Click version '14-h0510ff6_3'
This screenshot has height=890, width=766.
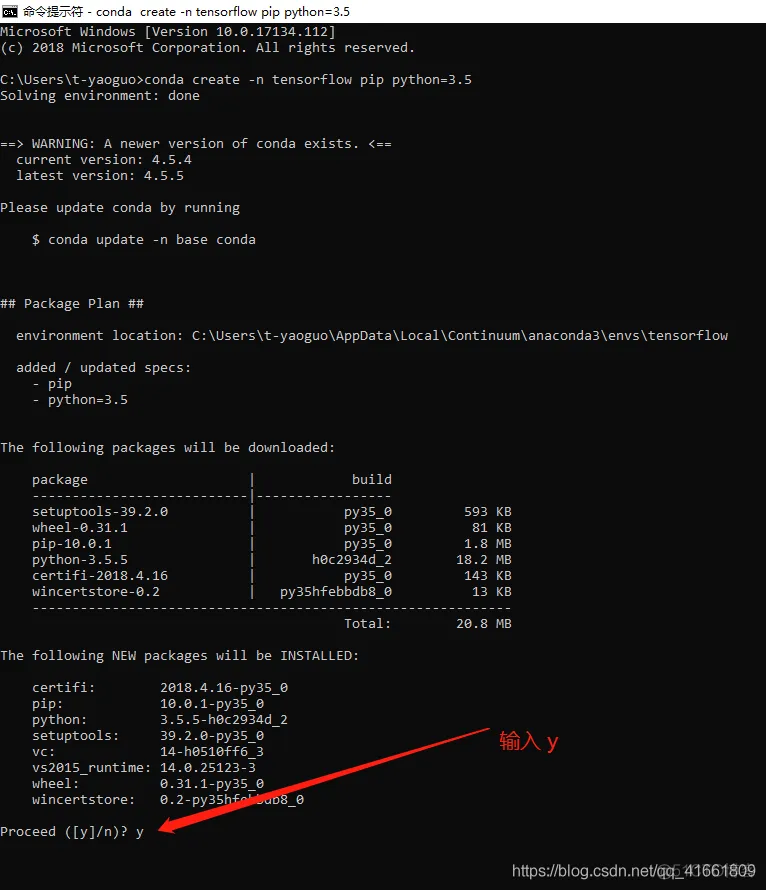212,752
